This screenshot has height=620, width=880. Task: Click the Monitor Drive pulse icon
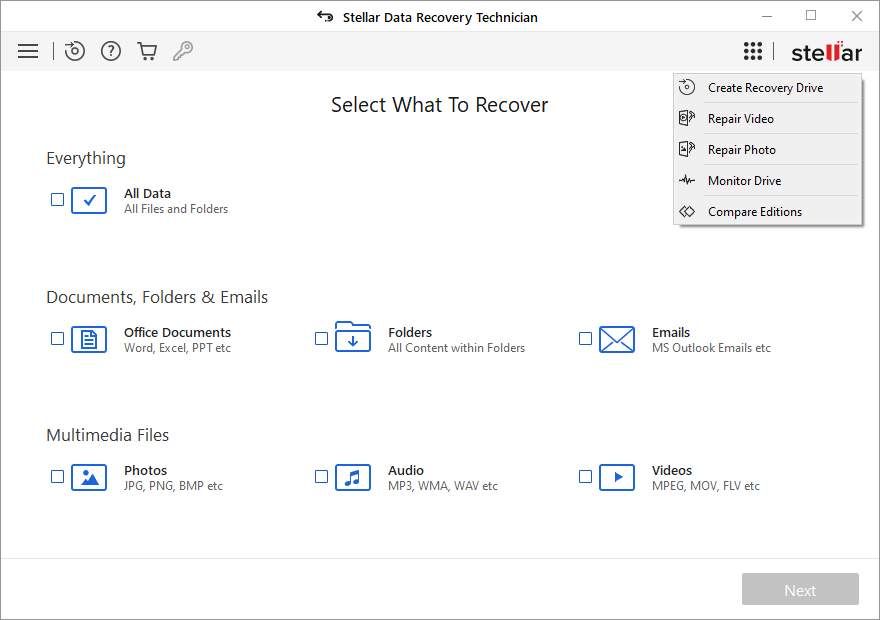687,180
